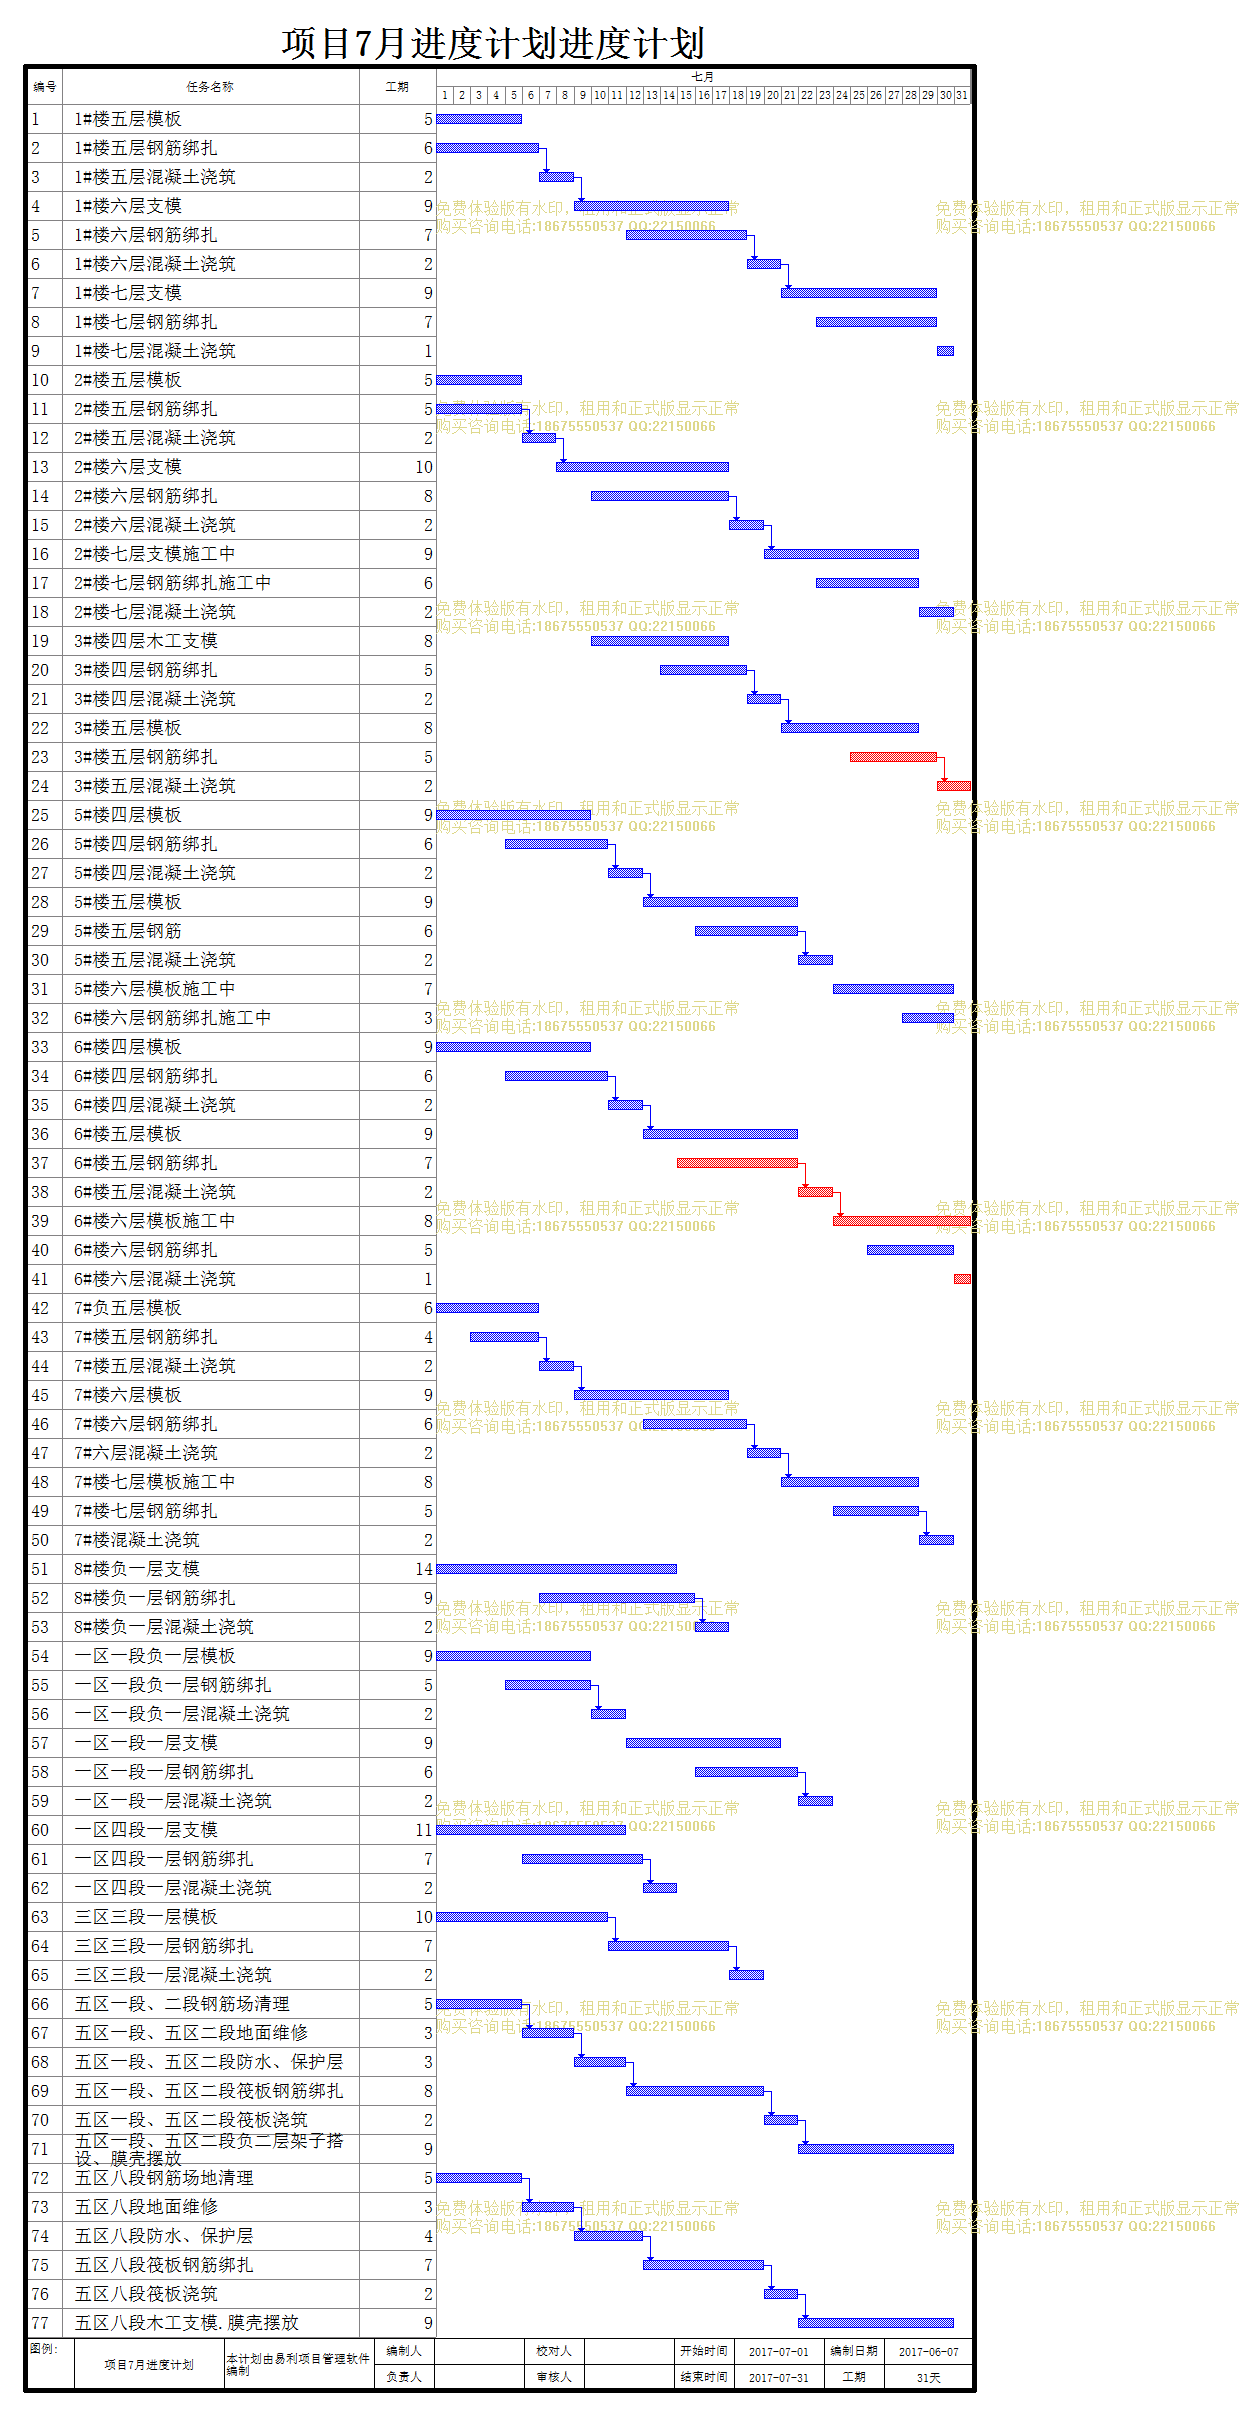Click the task '2#楼七层支模施工中'
1239x2414 pixels.
[155, 554]
